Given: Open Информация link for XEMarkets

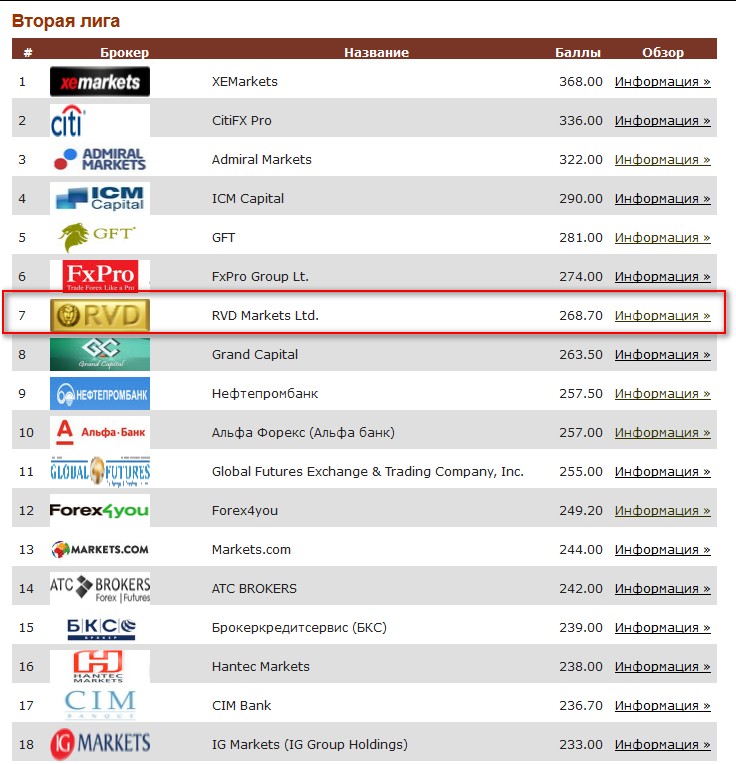Looking at the screenshot, I should pyautogui.click(x=662, y=81).
